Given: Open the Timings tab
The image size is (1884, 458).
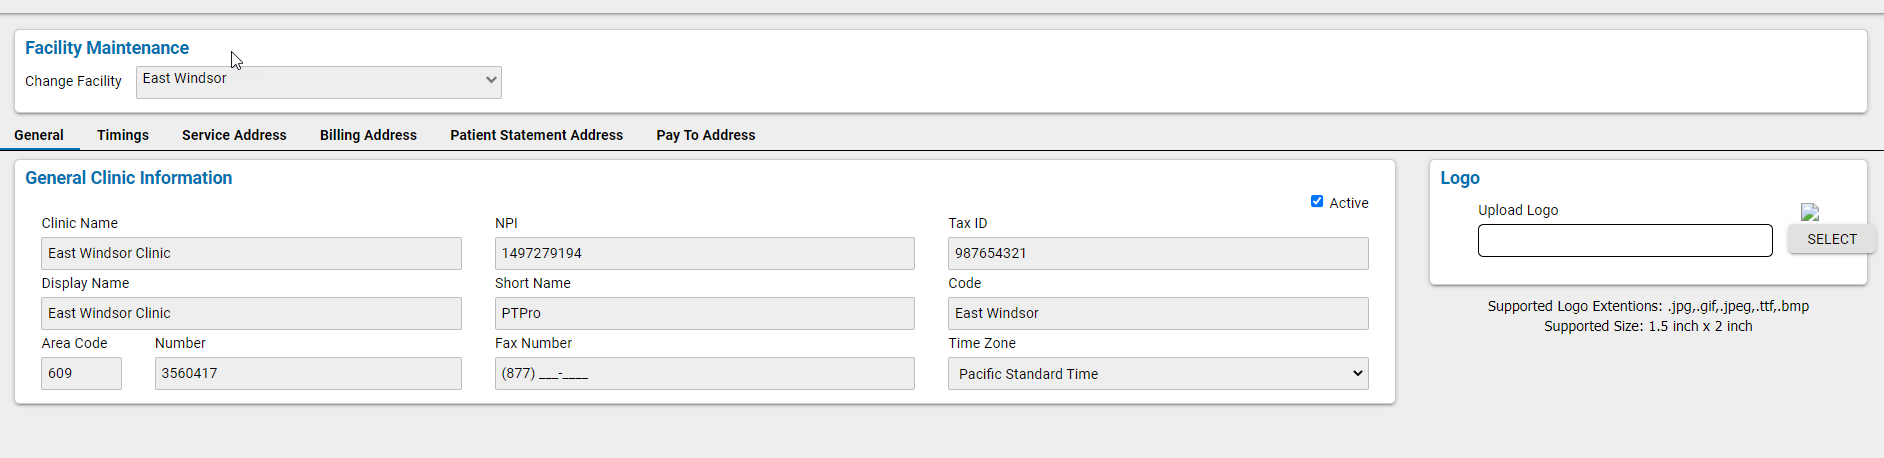Looking at the screenshot, I should click(x=123, y=135).
